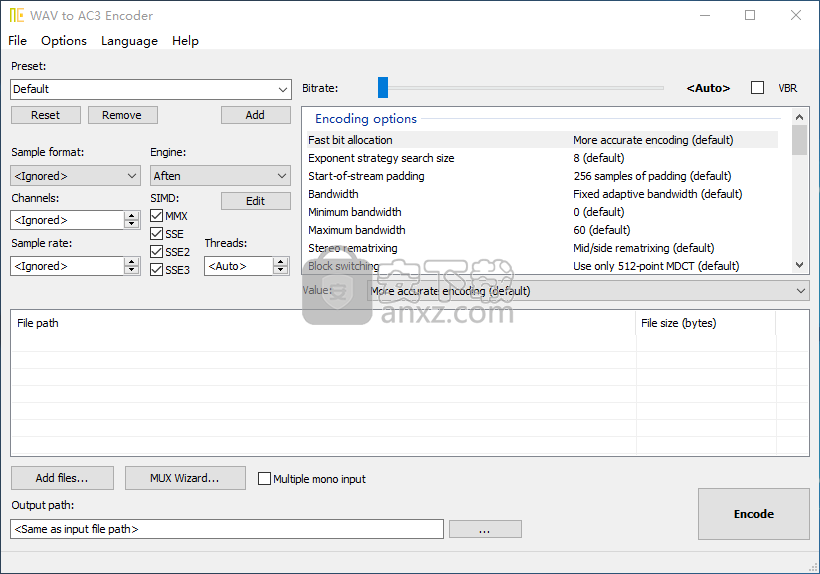The height and width of the screenshot is (574, 820).
Task: Click the Encoding options group header
Action: 366,119
